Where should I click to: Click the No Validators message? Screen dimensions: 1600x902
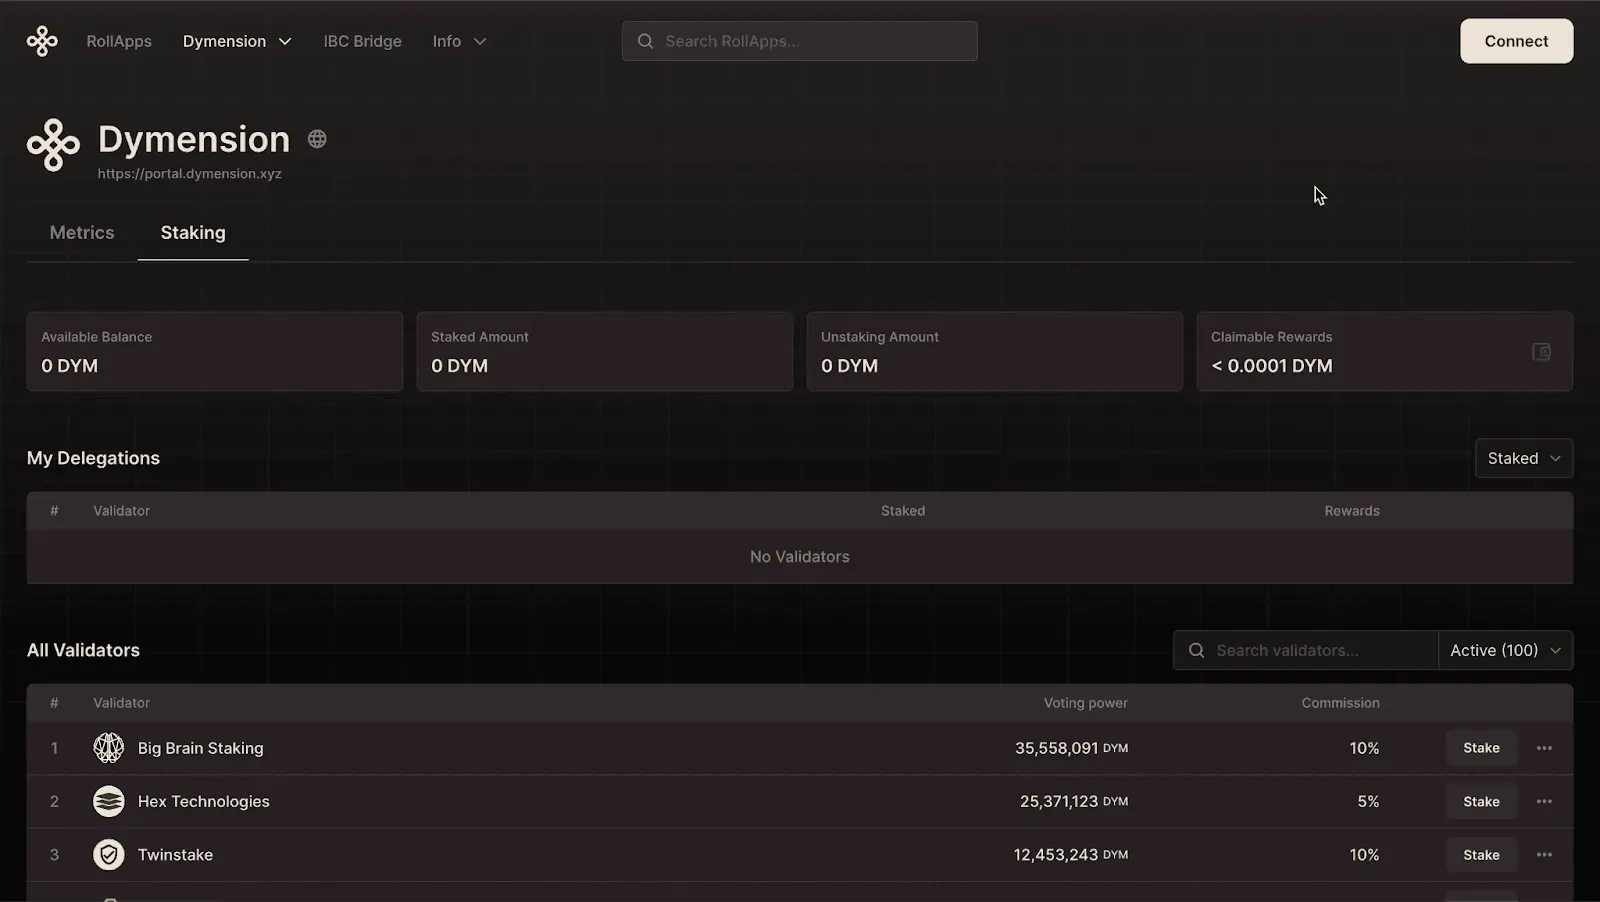(x=800, y=557)
